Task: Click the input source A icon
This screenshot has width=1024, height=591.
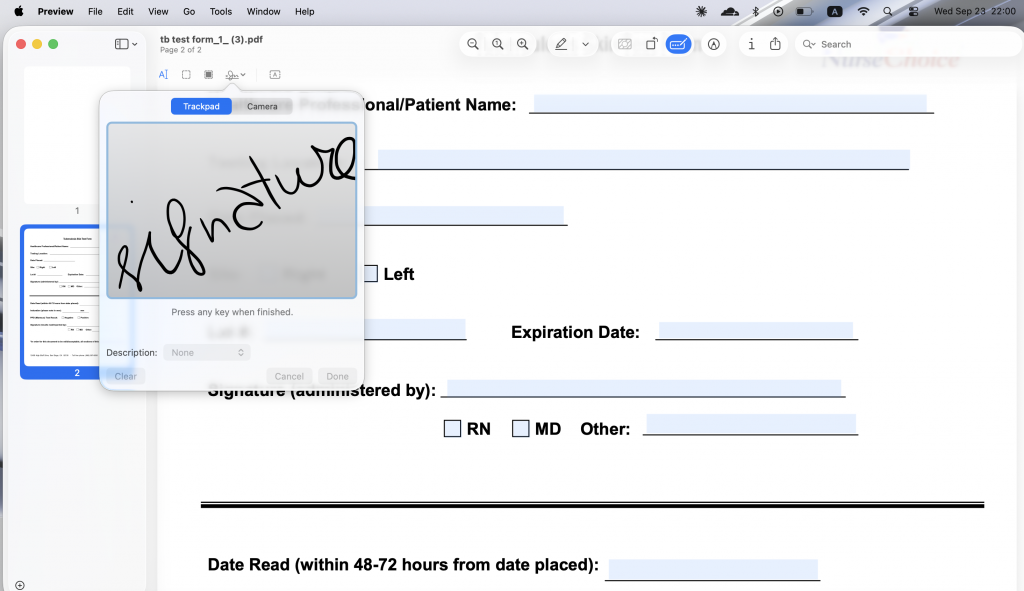Action: point(835,11)
